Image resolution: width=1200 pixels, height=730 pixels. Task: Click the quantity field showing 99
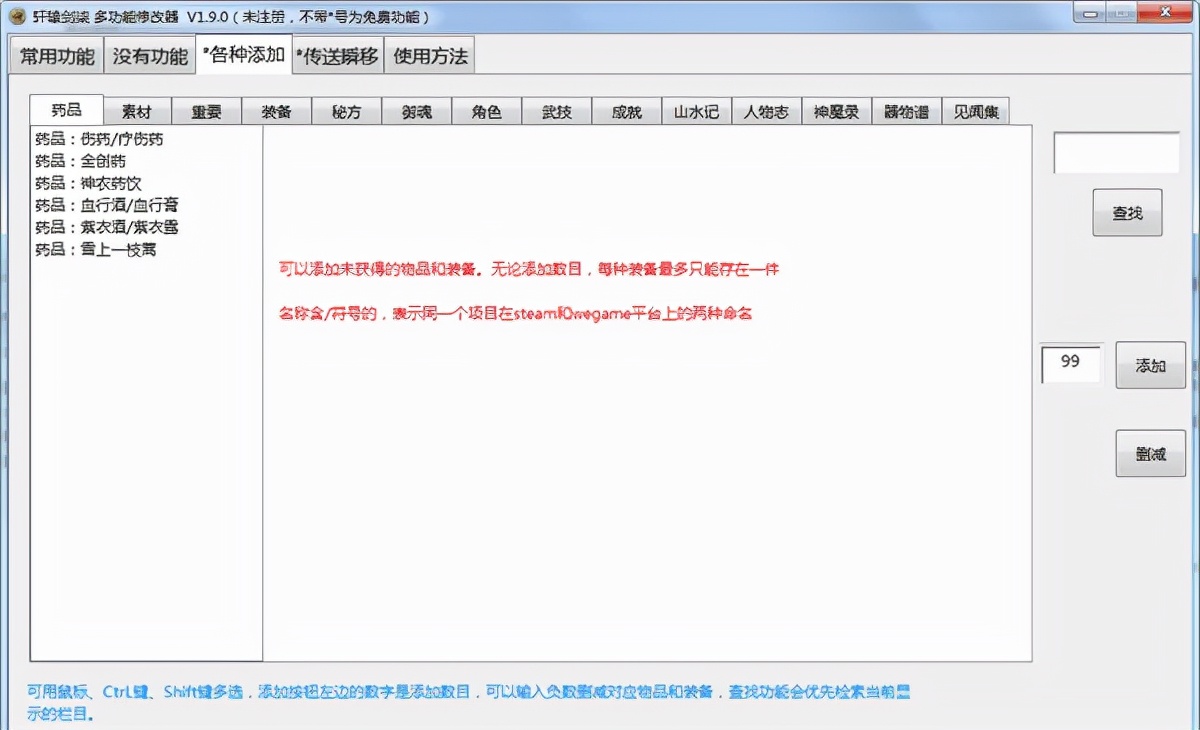[1071, 365]
